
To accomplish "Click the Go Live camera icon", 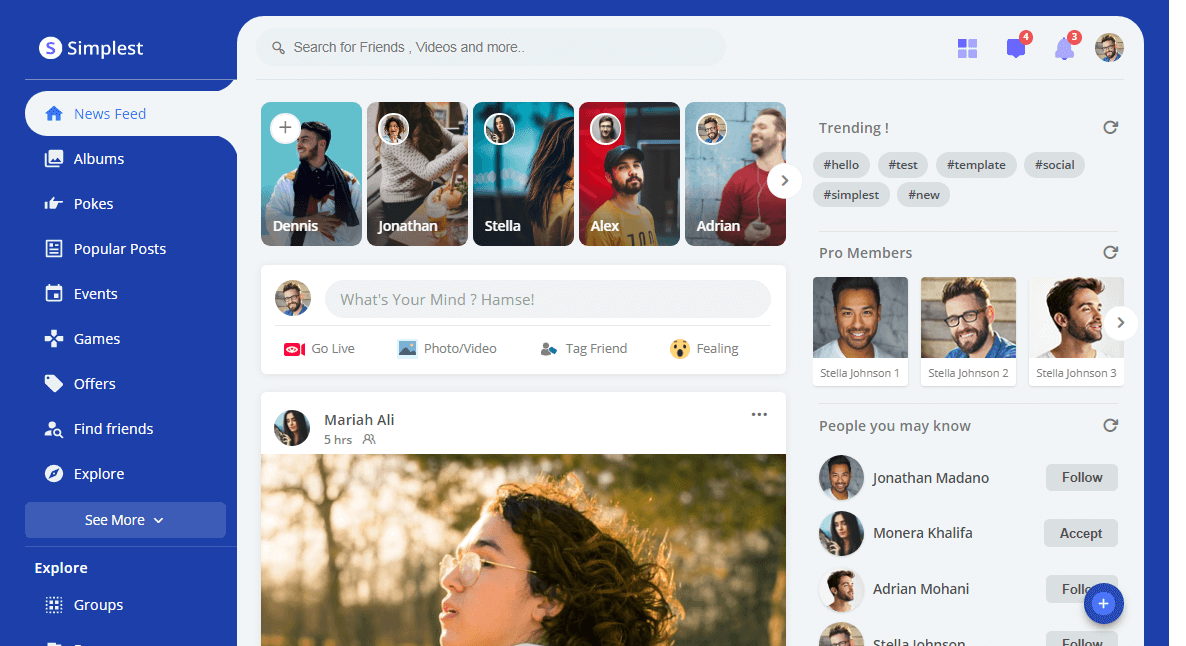I will [294, 349].
